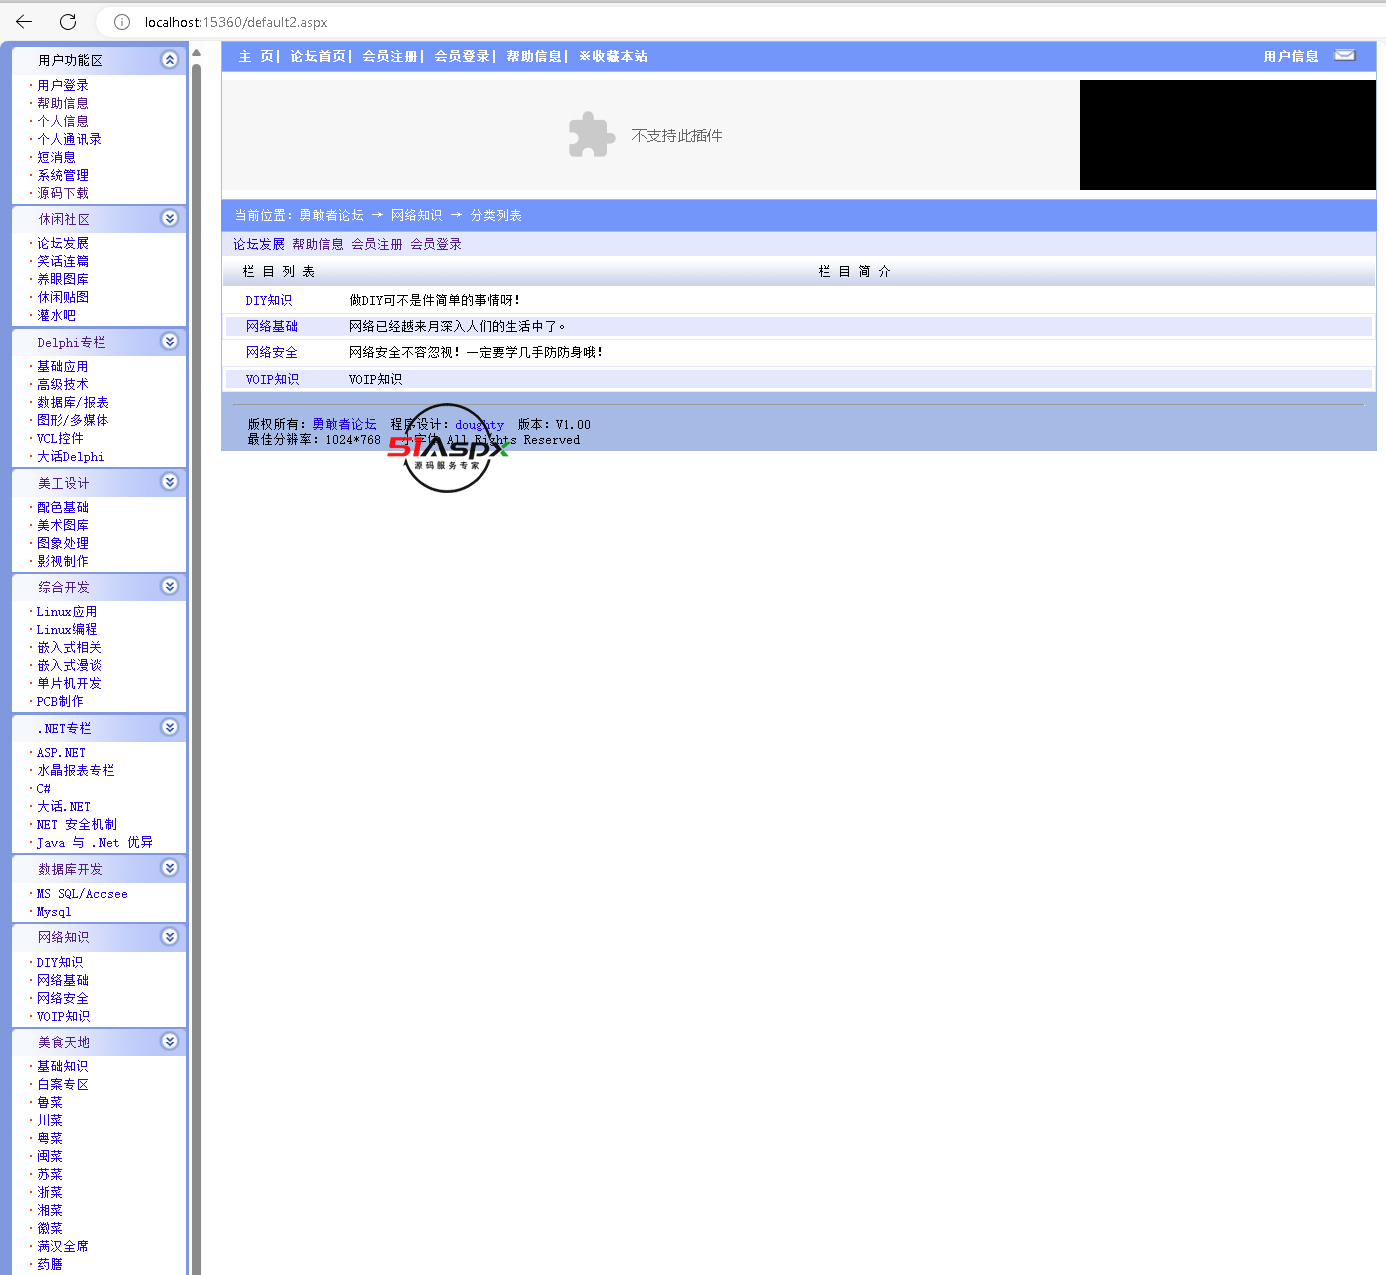Click 会员注册 in the sub navigation bar
Viewport: 1386px width, 1275px height.
coord(377,244)
